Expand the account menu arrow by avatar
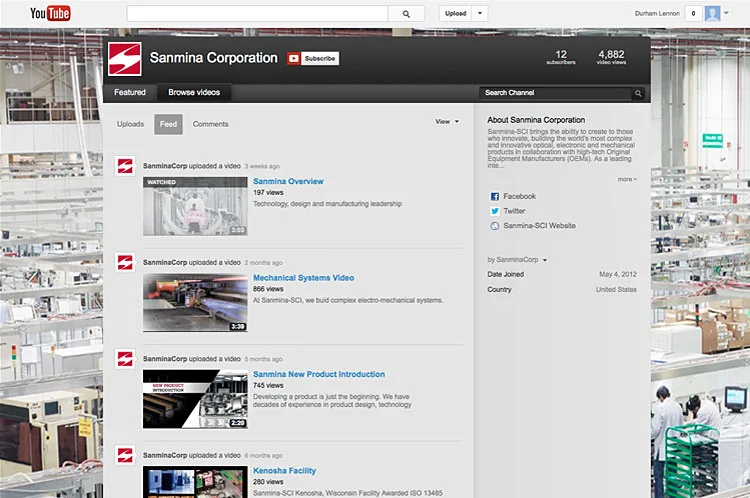Image resolution: width=750 pixels, height=498 pixels. (726, 13)
